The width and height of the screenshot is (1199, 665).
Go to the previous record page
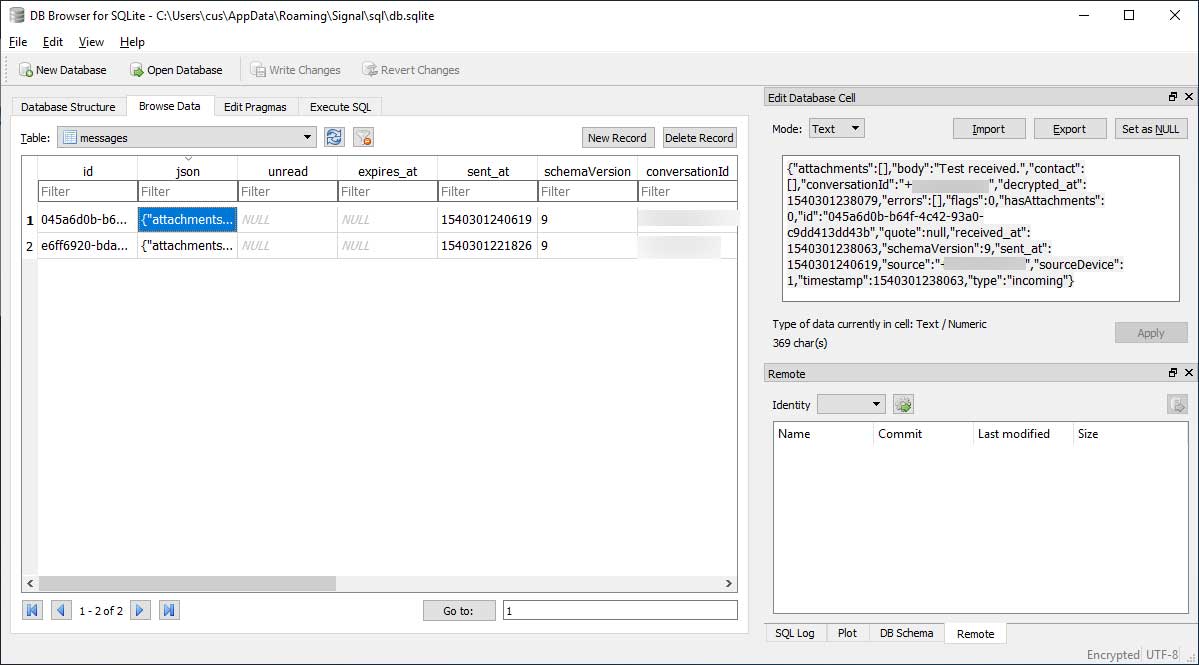[x=60, y=610]
